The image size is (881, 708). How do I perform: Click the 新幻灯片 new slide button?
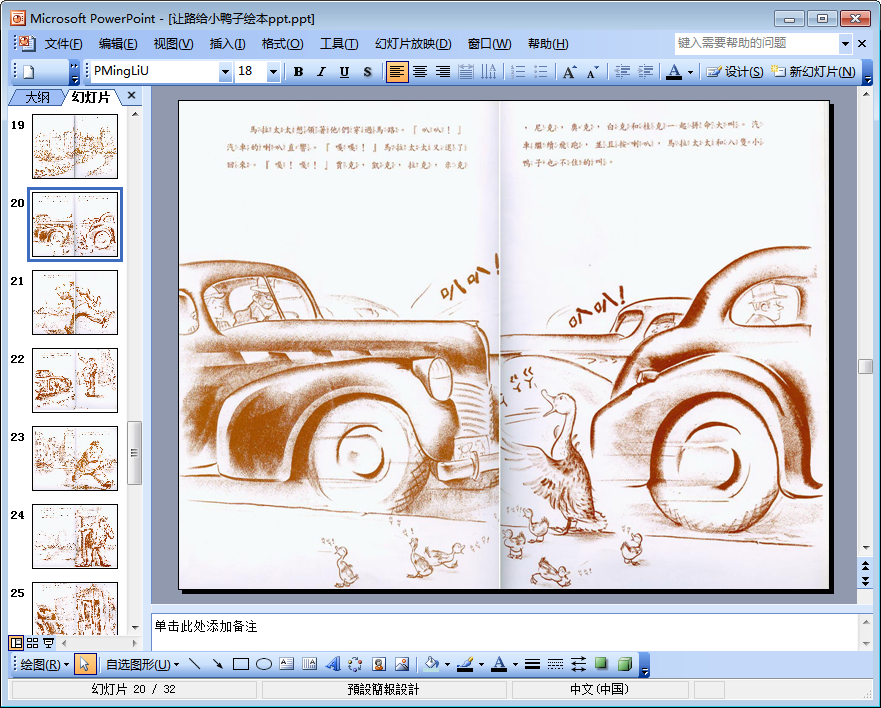(813, 72)
